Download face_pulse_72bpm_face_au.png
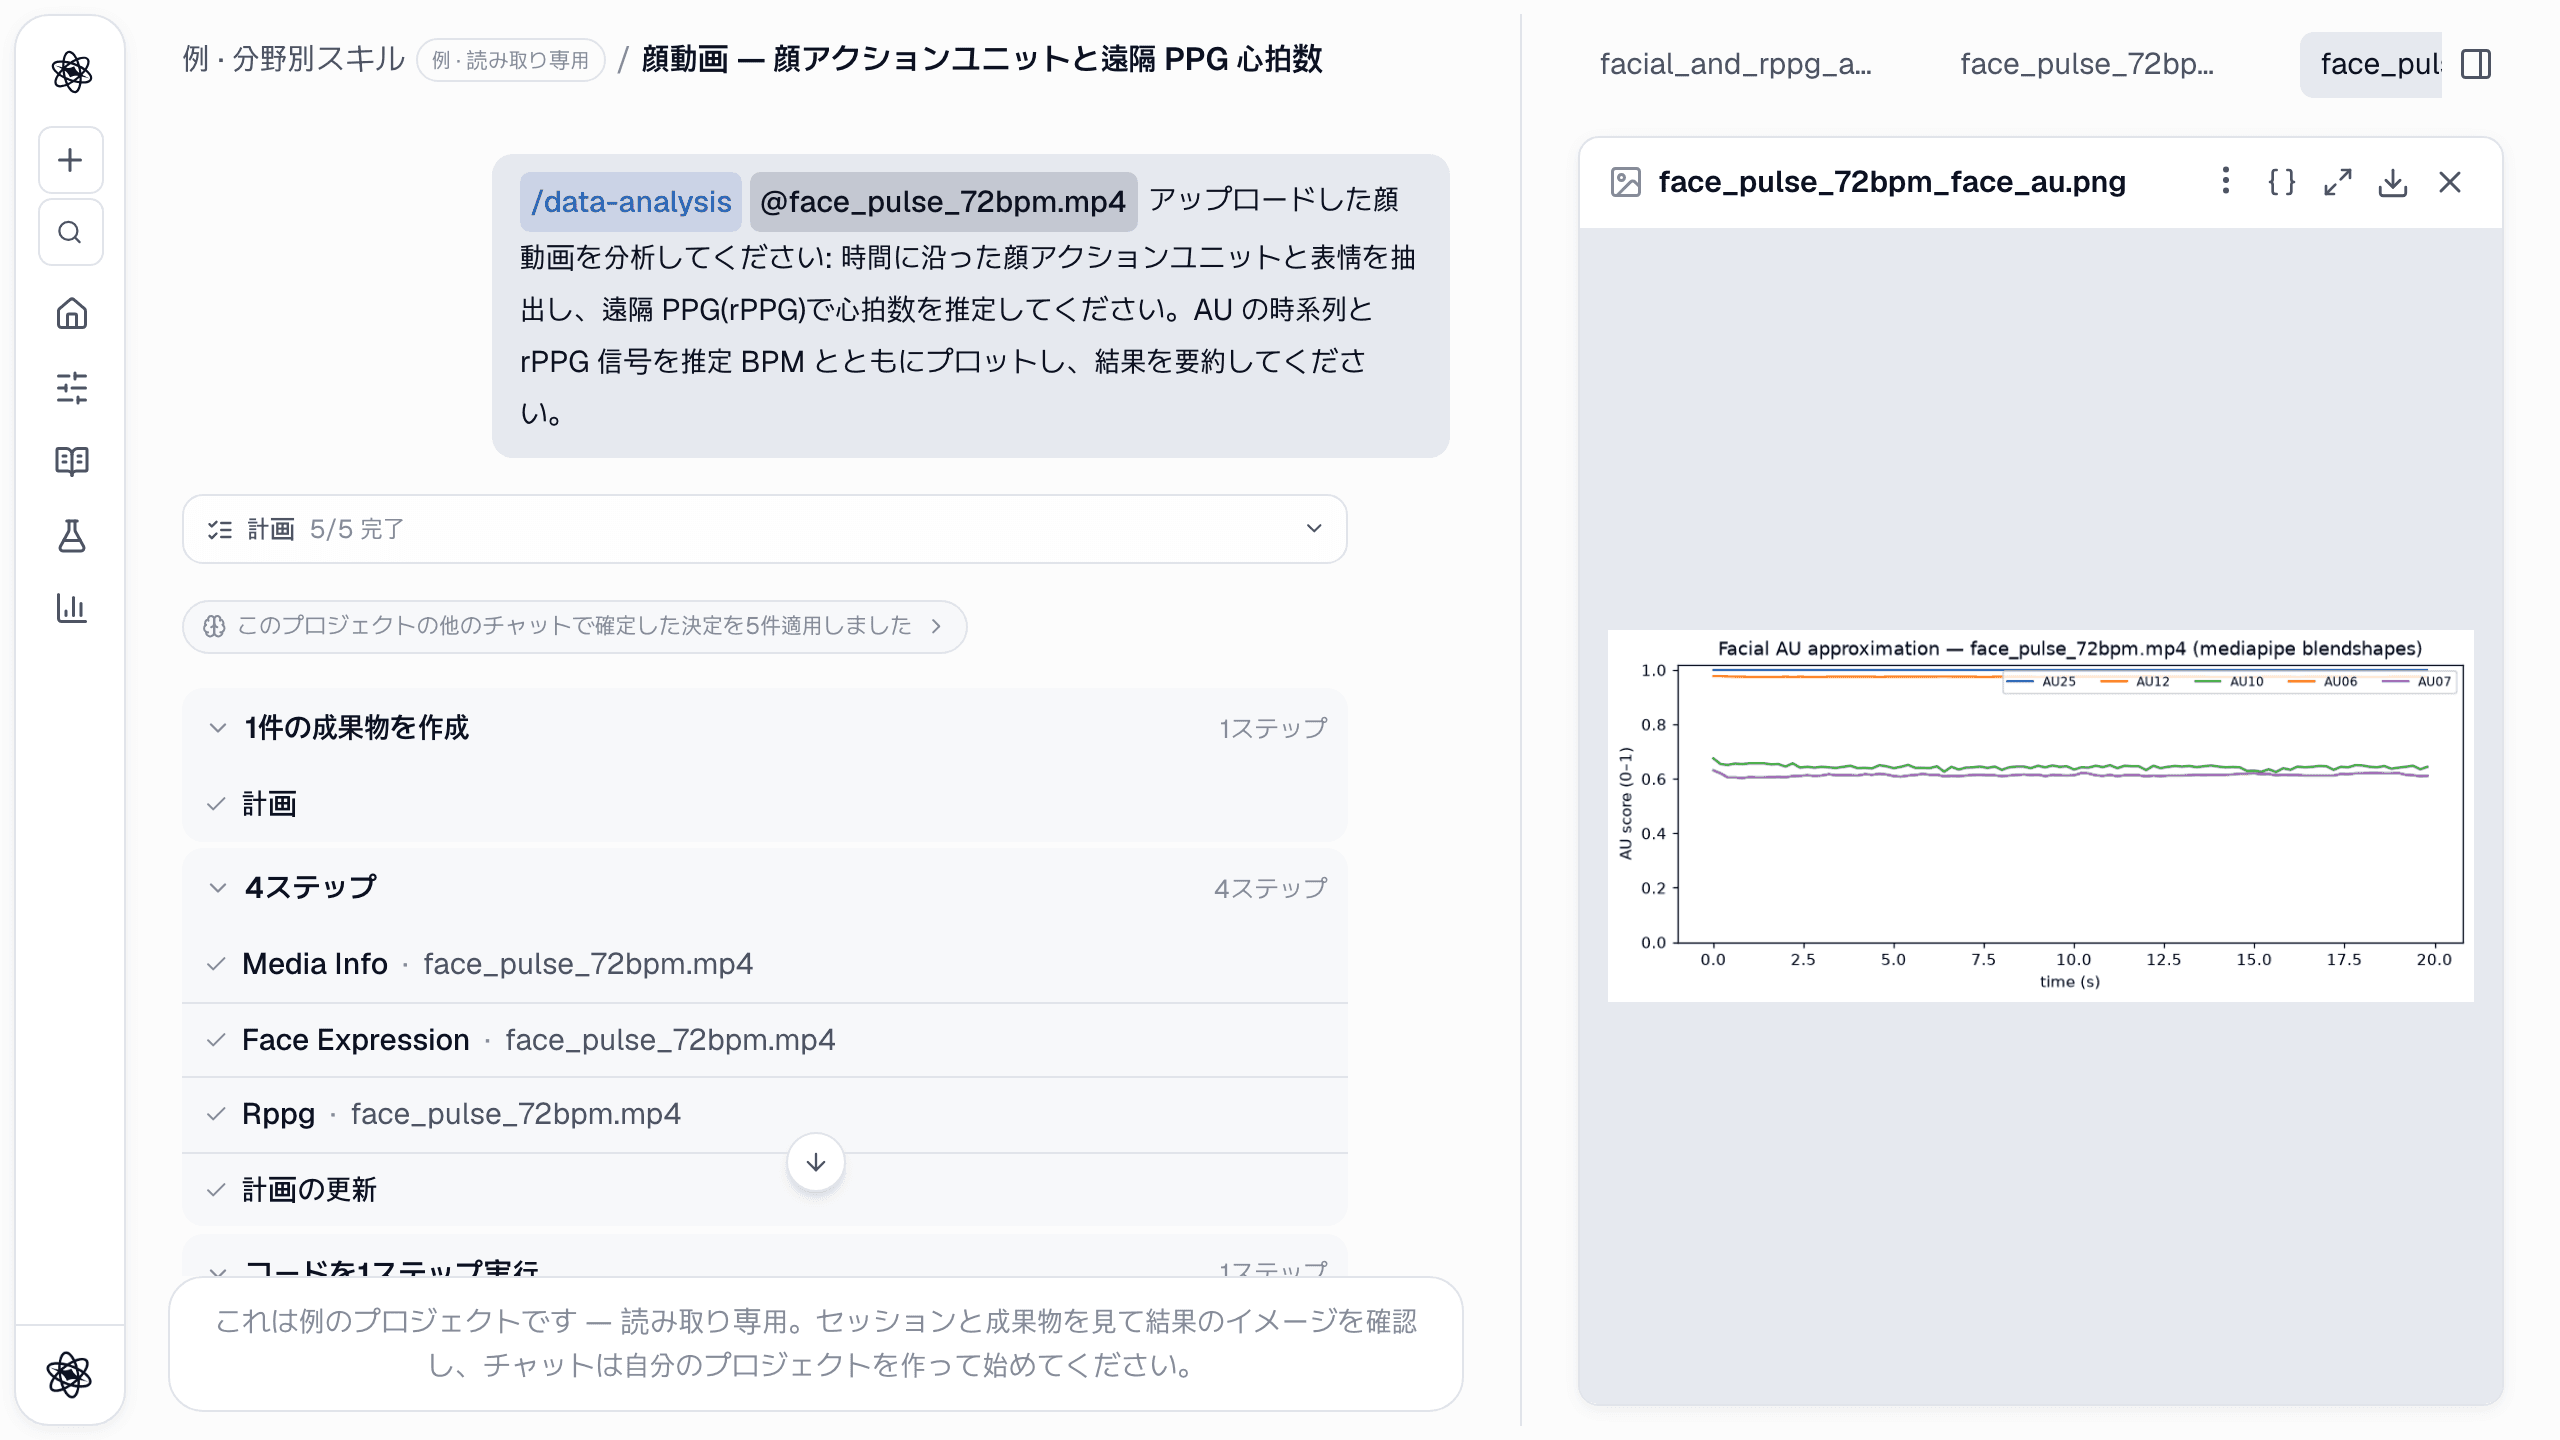 coord(2393,182)
